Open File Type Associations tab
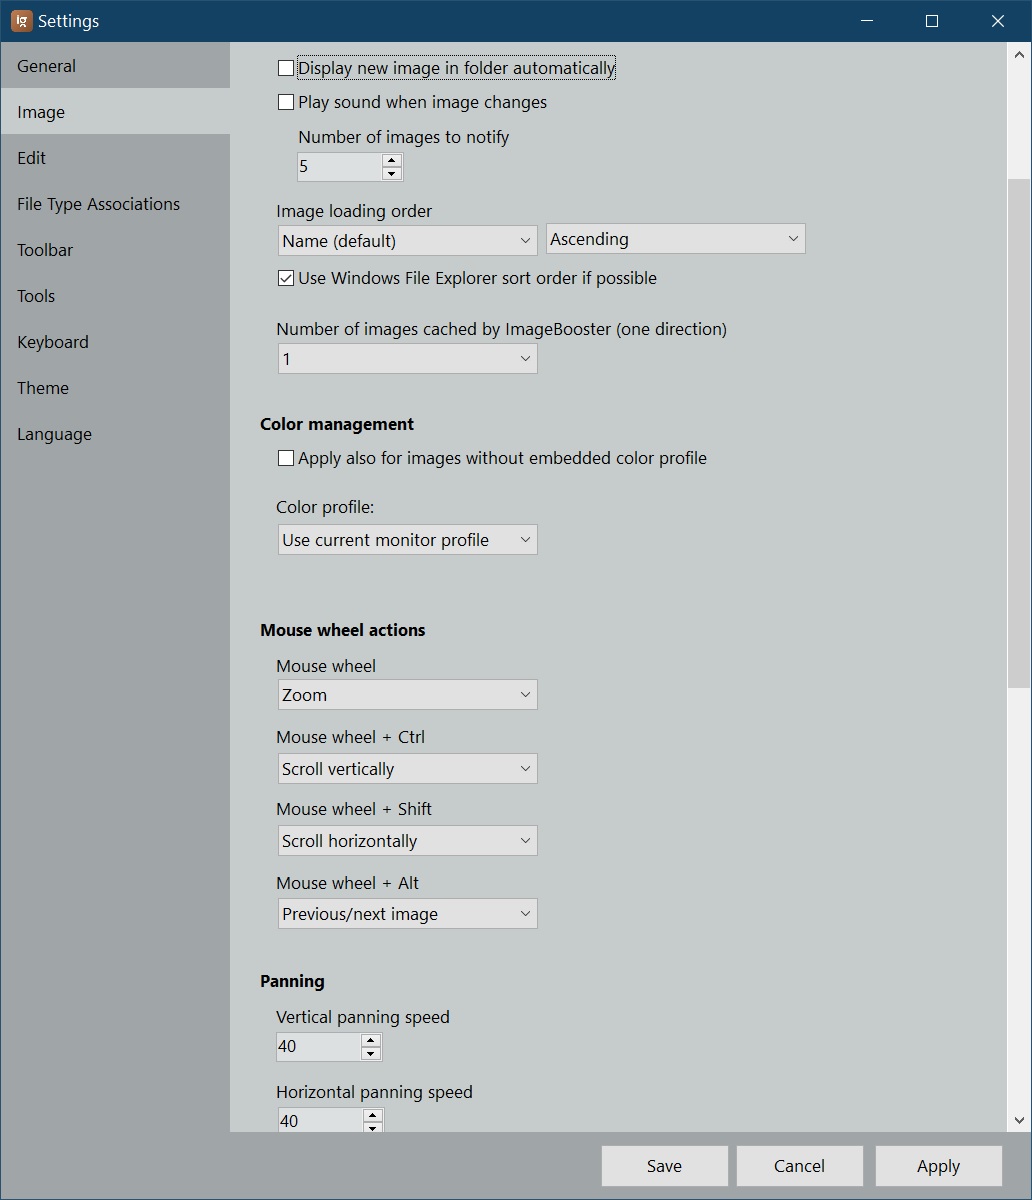This screenshot has height=1200, width=1032. pos(115,204)
